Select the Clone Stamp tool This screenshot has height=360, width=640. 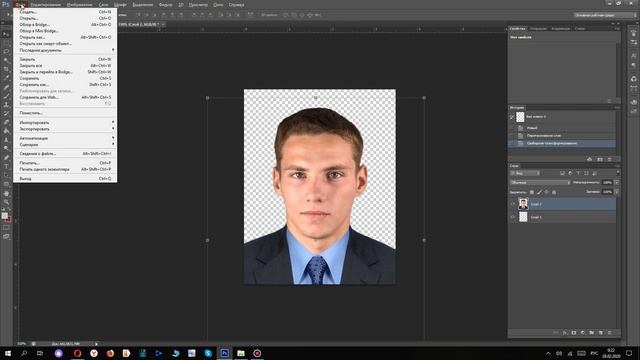pos(6,104)
